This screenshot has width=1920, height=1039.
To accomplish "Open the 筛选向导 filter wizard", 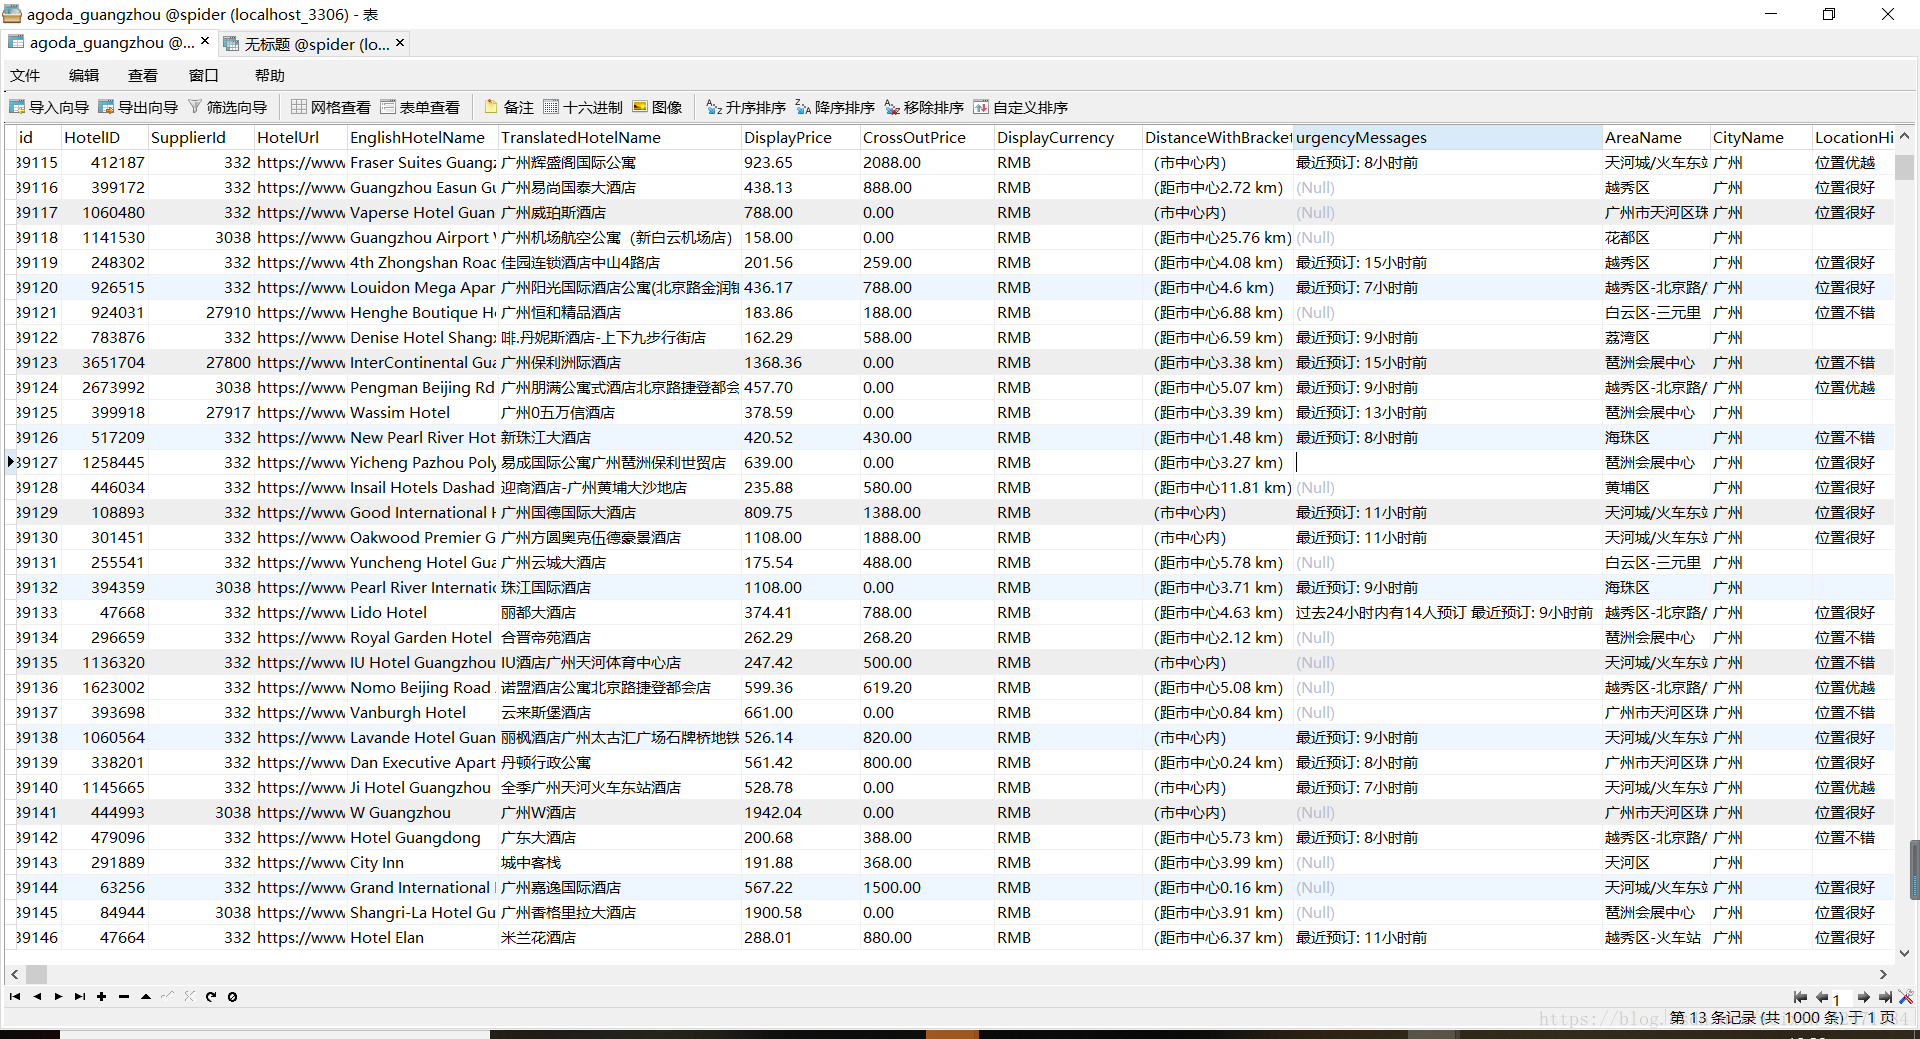I will [x=227, y=107].
